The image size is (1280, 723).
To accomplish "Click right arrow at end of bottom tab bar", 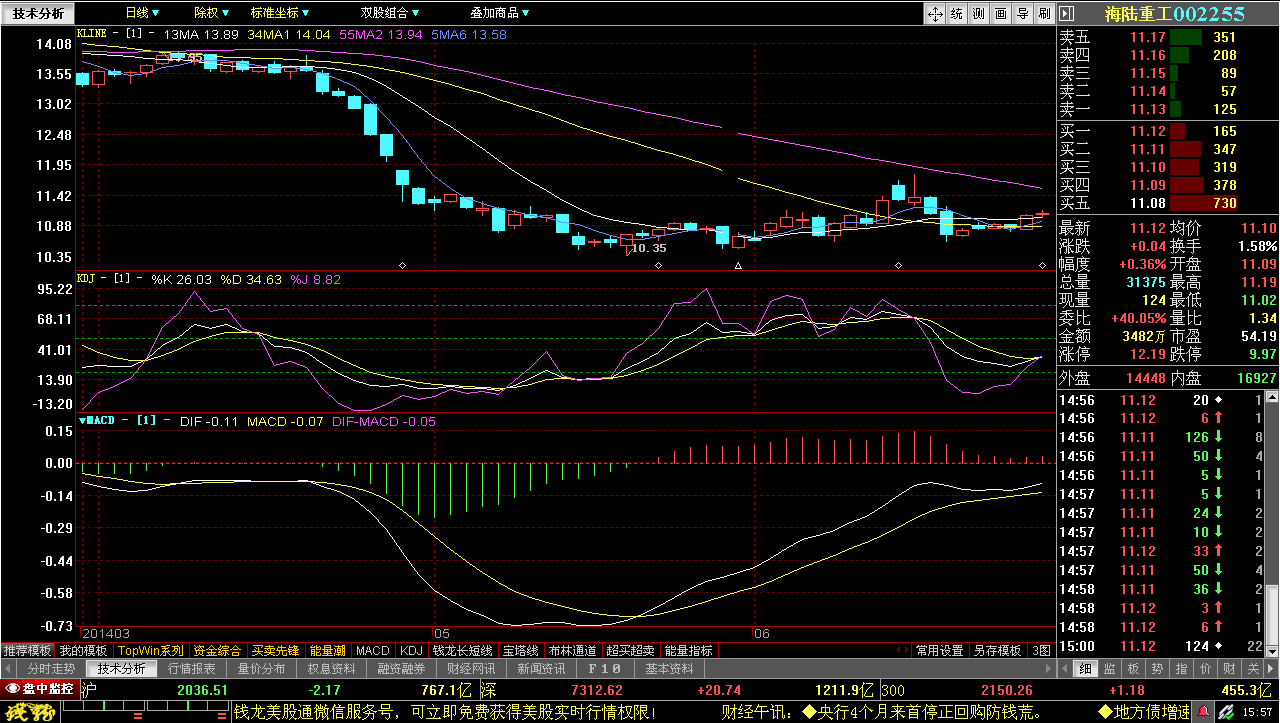I will (1047, 668).
